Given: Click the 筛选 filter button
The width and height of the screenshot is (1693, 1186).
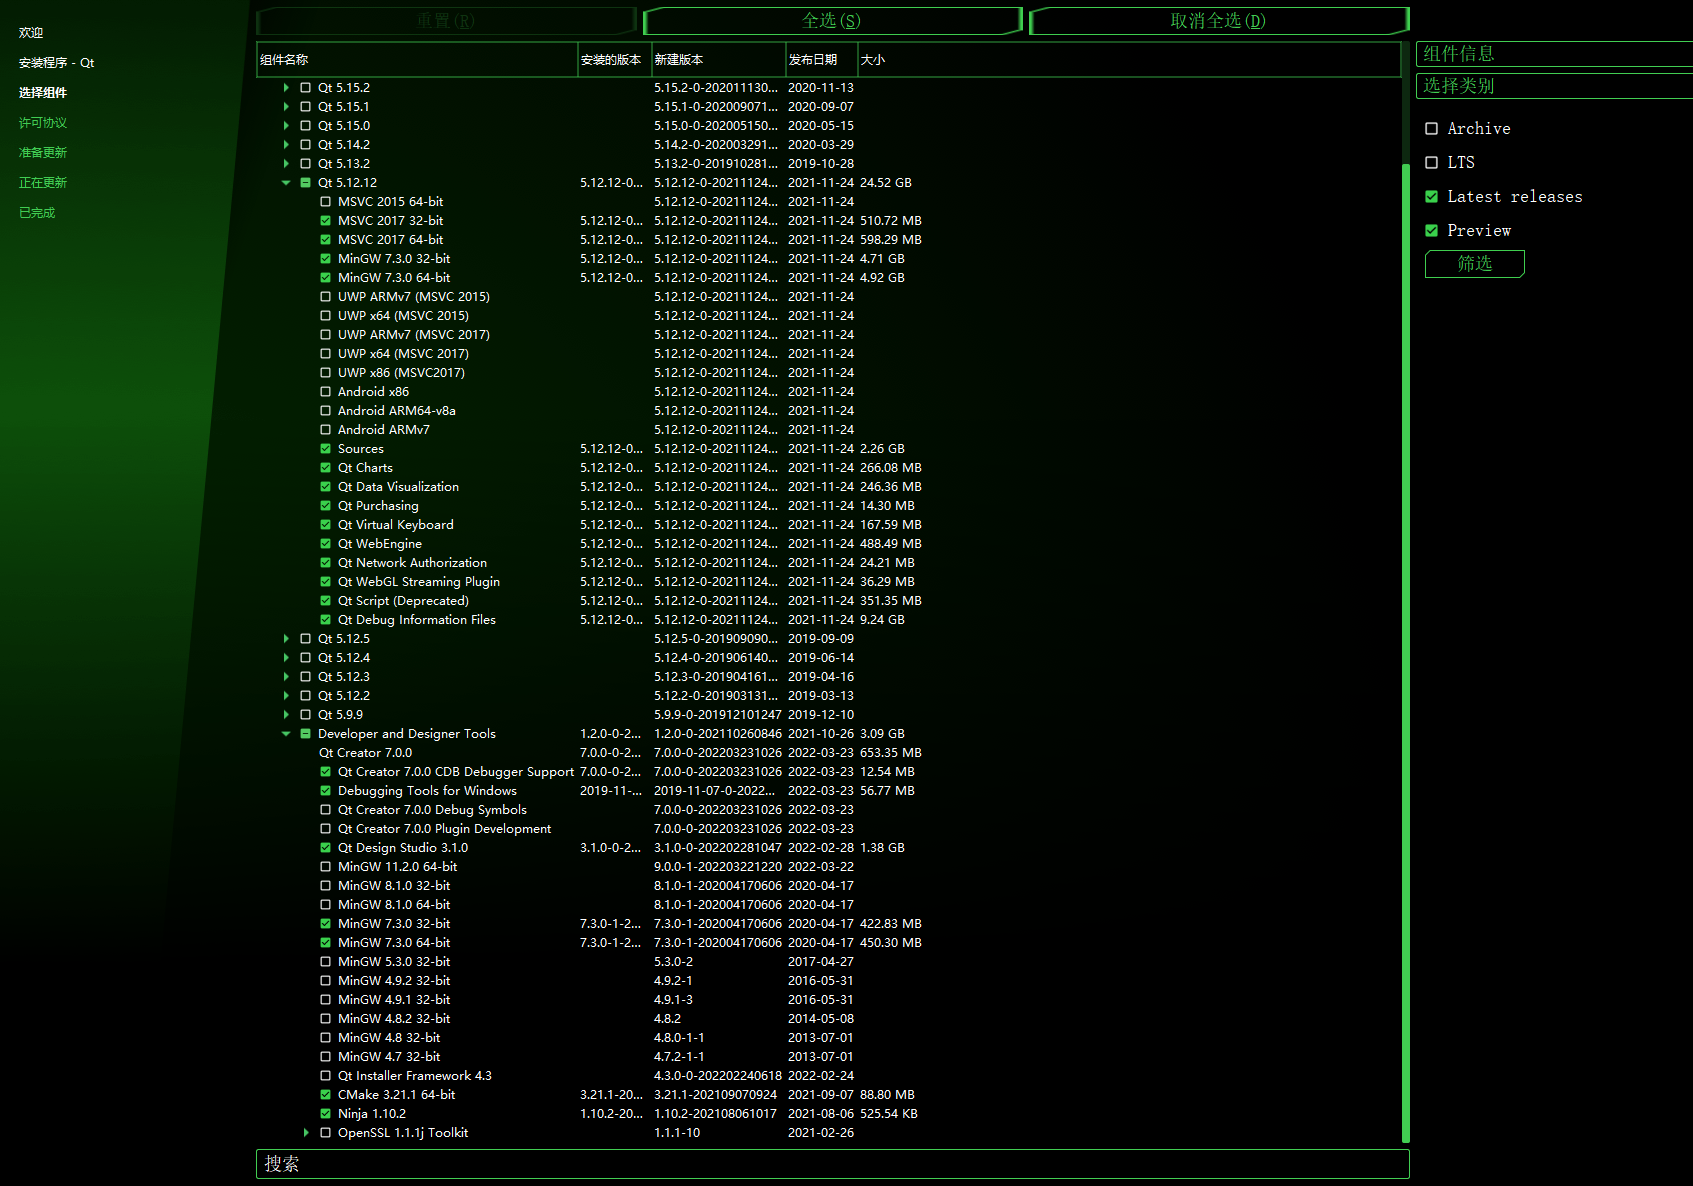Looking at the screenshot, I should 1474,264.
